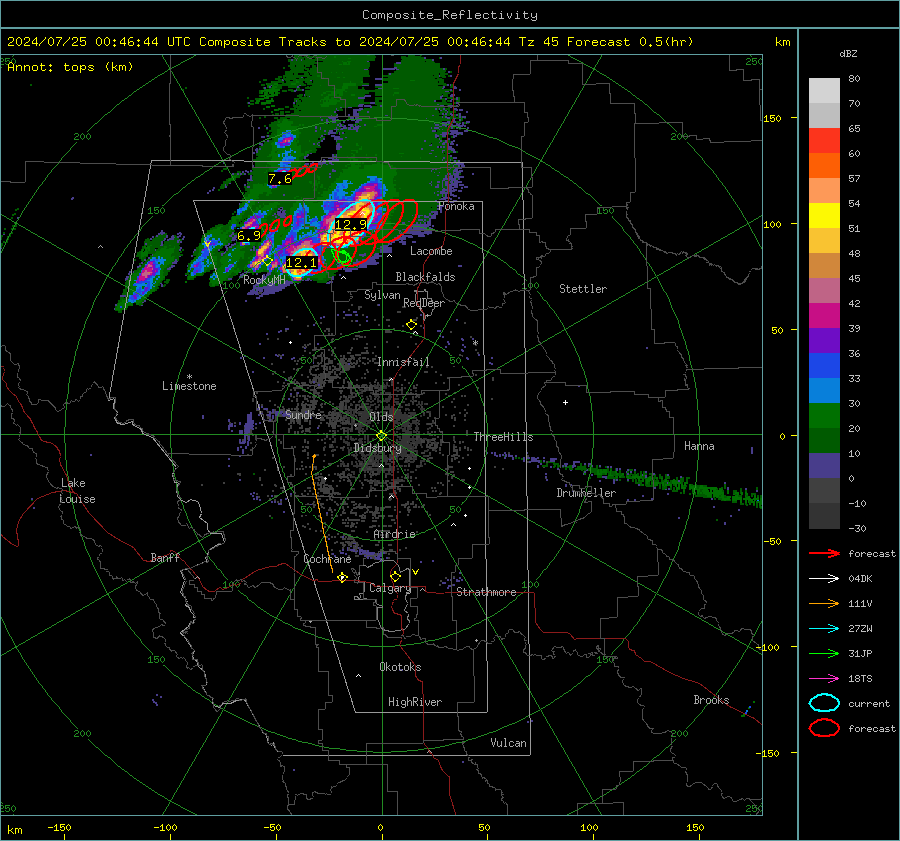Click the Sundre town label

point(303,414)
